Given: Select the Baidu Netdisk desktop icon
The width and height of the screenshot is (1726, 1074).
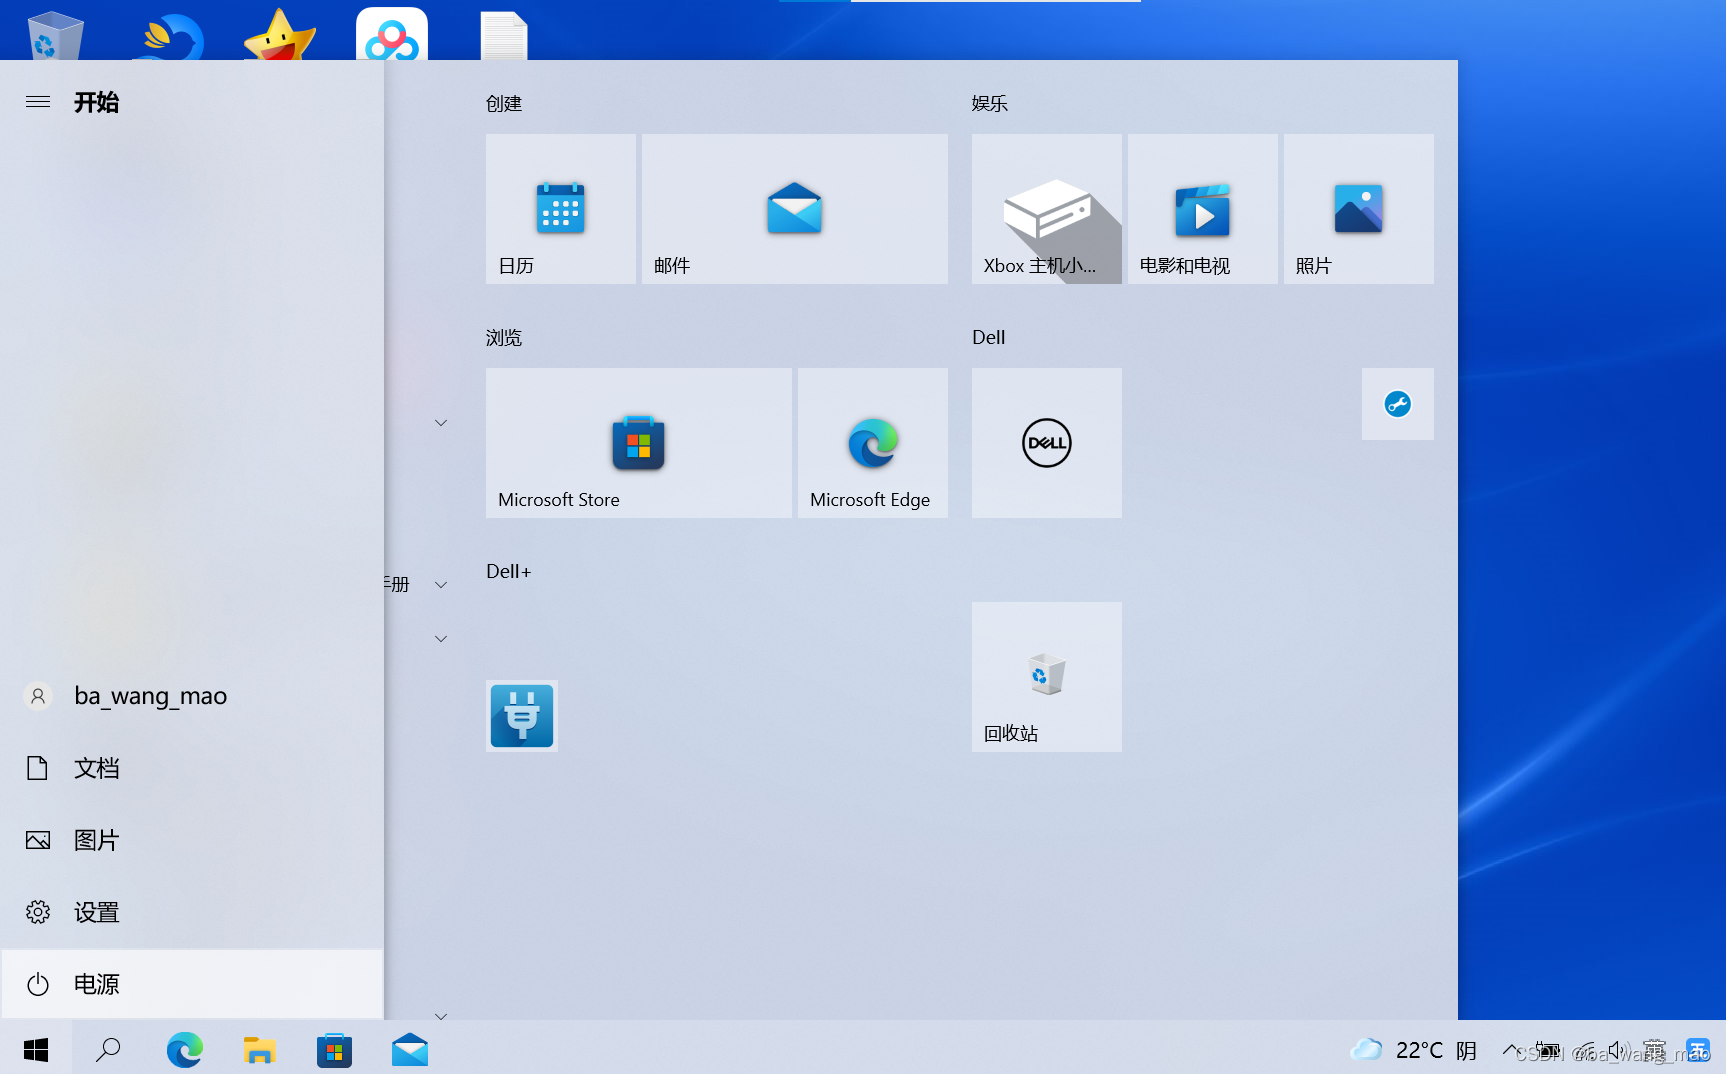Looking at the screenshot, I should point(392,34).
